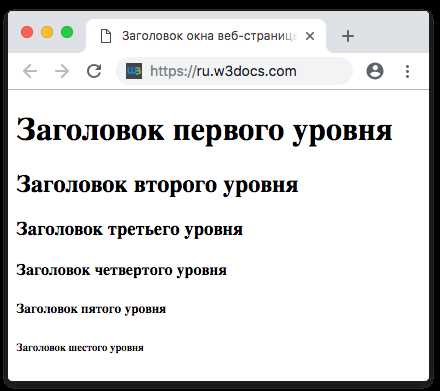Click the Заголовок третьего уровня heading
440x391 pixels.
pyautogui.click(x=130, y=229)
